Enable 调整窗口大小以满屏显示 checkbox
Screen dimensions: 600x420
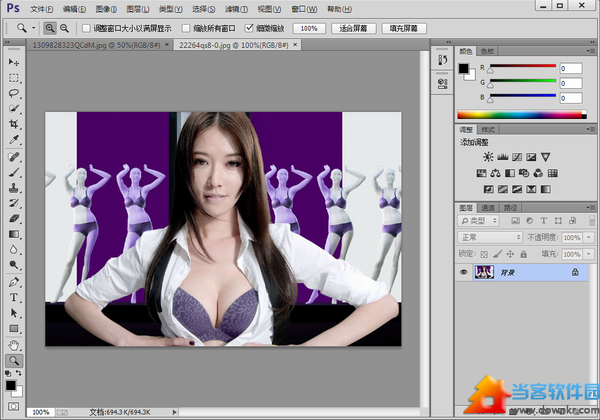point(86,28)
